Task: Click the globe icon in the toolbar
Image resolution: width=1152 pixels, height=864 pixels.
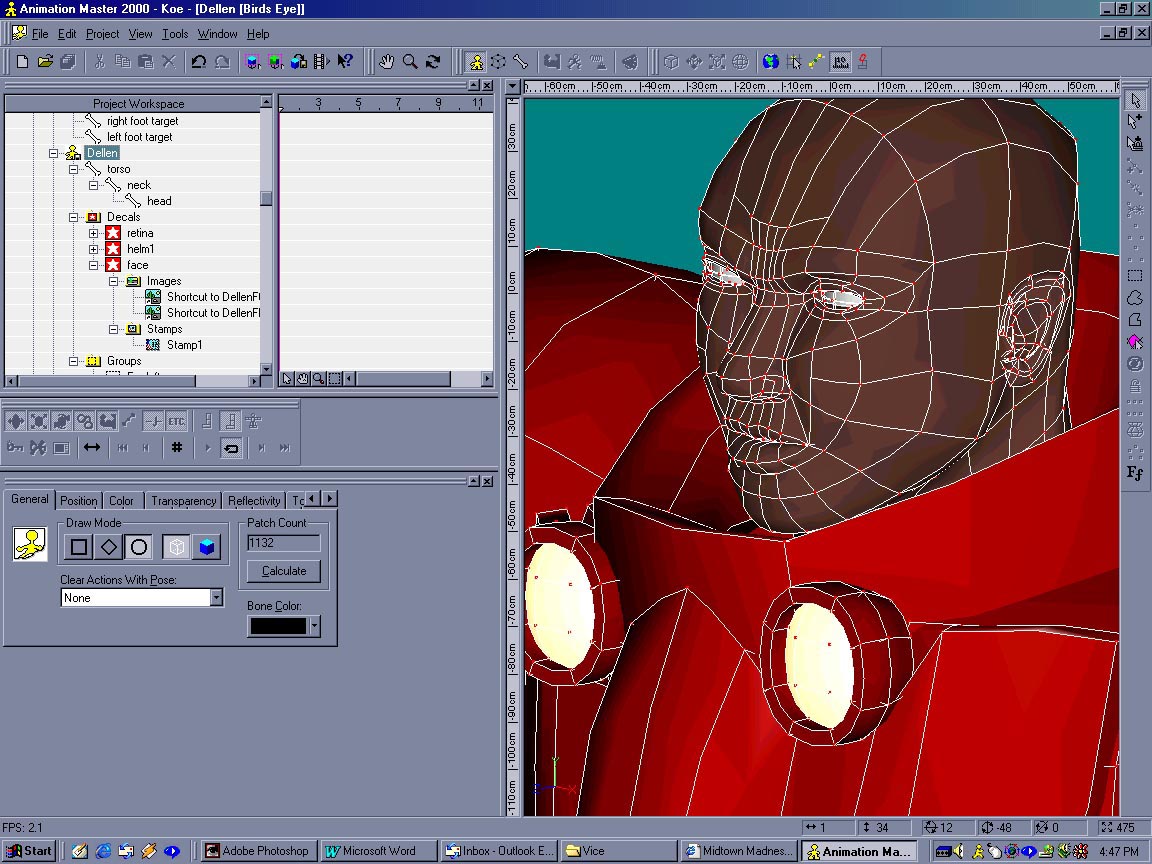Action: tap(771, 62)
